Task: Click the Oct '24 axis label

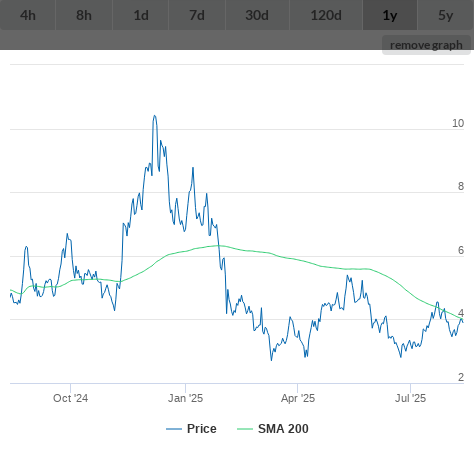Action: (71, 398)
